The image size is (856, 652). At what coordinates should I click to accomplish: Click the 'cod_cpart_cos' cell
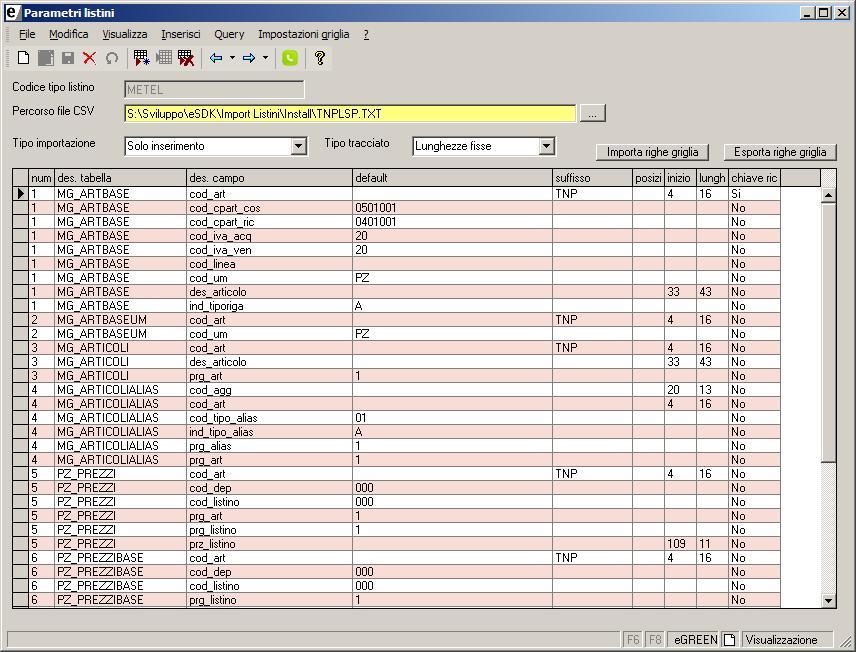click(269, 208)
